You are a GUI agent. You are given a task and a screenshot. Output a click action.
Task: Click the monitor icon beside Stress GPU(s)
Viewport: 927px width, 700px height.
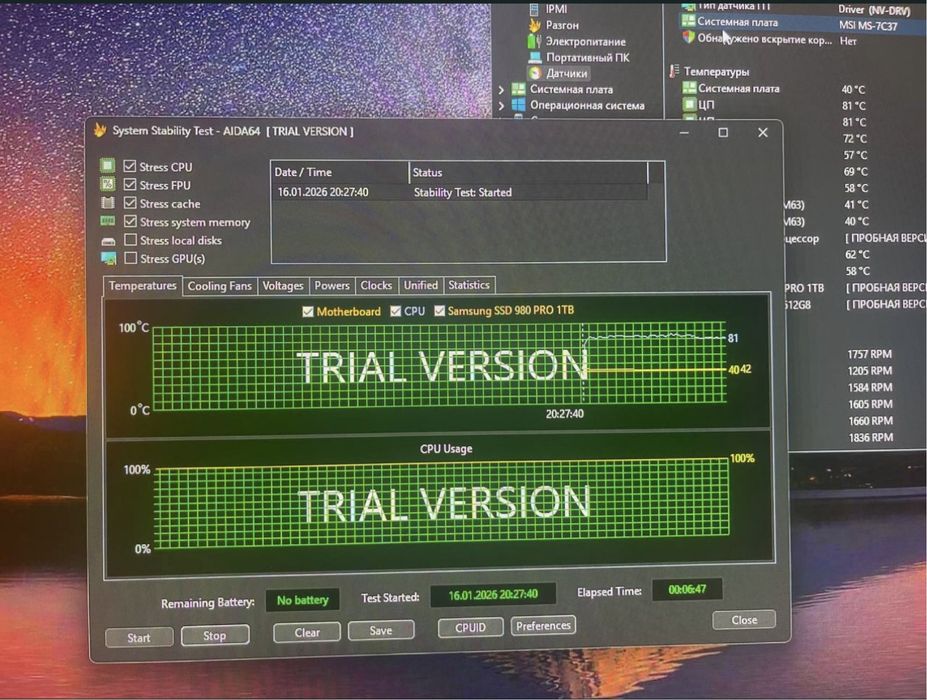tap(108, 258)
